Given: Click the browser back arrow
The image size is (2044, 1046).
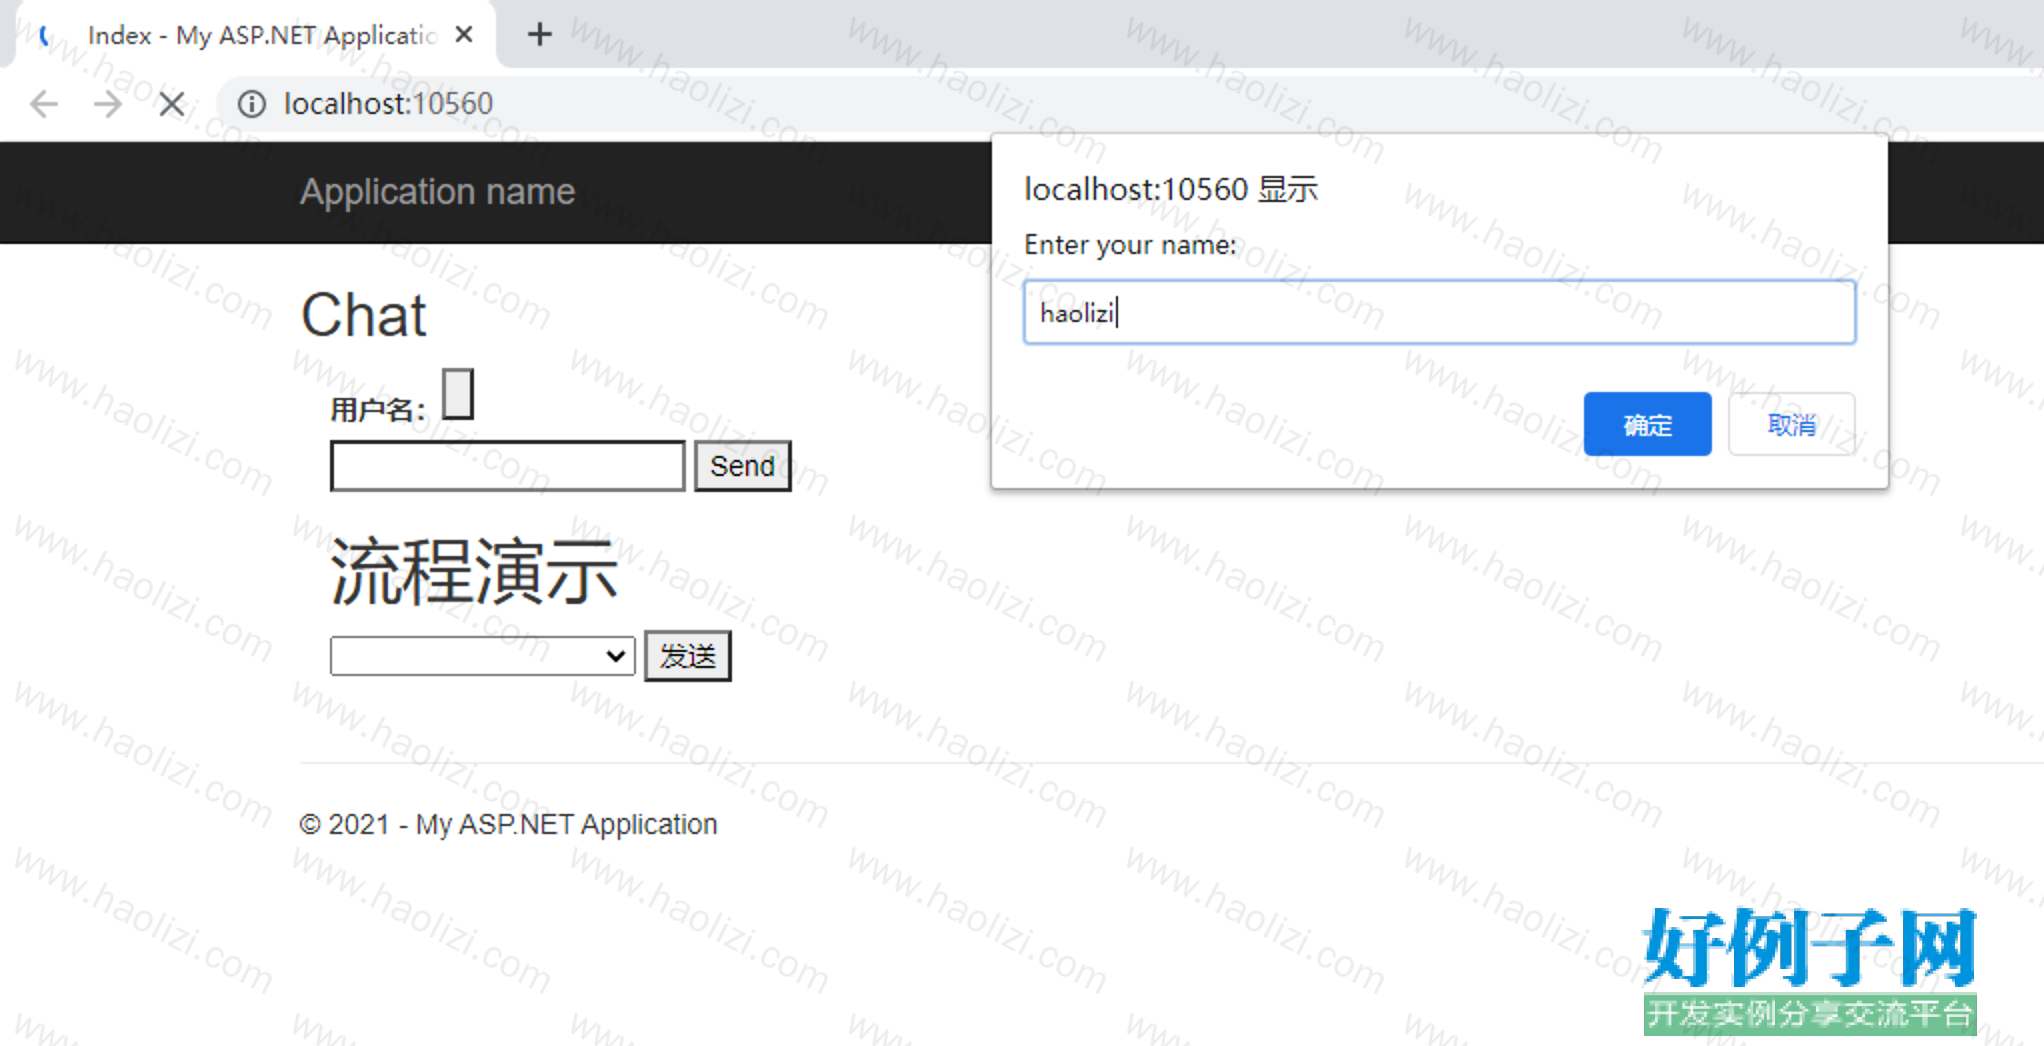Looking at the screenshot, I should pos(44,104).
